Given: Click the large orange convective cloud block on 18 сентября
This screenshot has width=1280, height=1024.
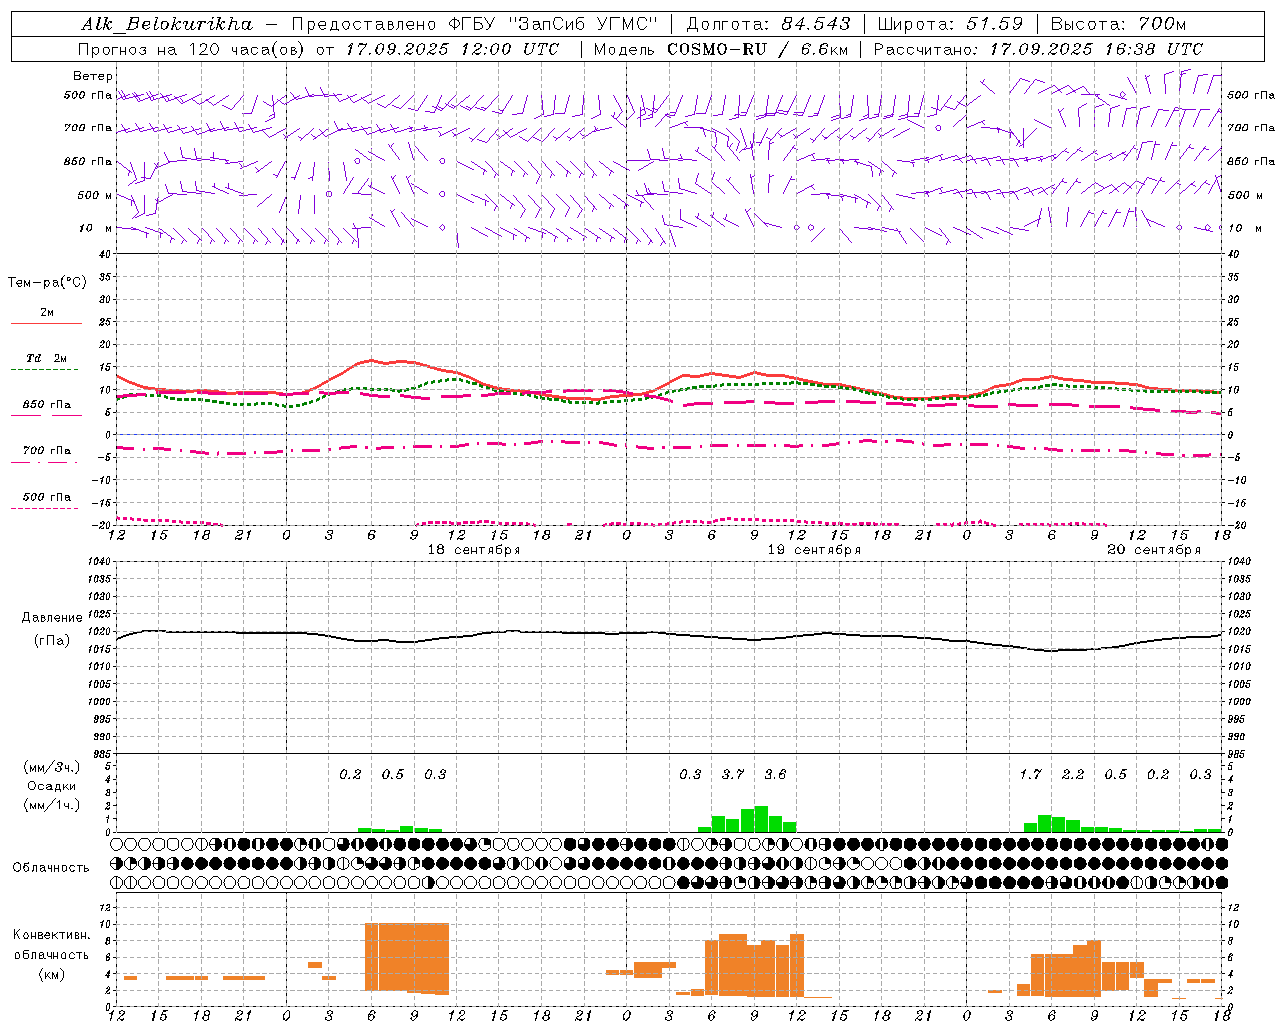Looking at the screenshot, I should [407, 957].
